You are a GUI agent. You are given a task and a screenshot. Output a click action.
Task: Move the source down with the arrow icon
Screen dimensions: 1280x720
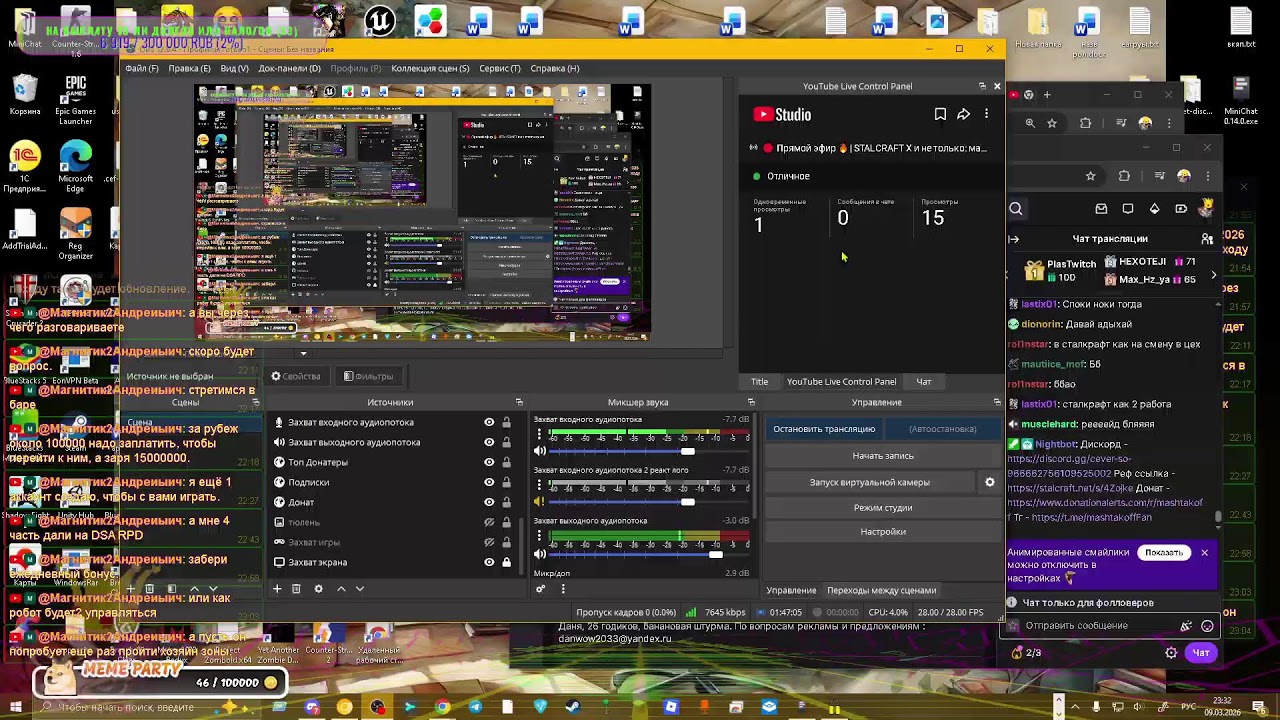click(360, 589)
